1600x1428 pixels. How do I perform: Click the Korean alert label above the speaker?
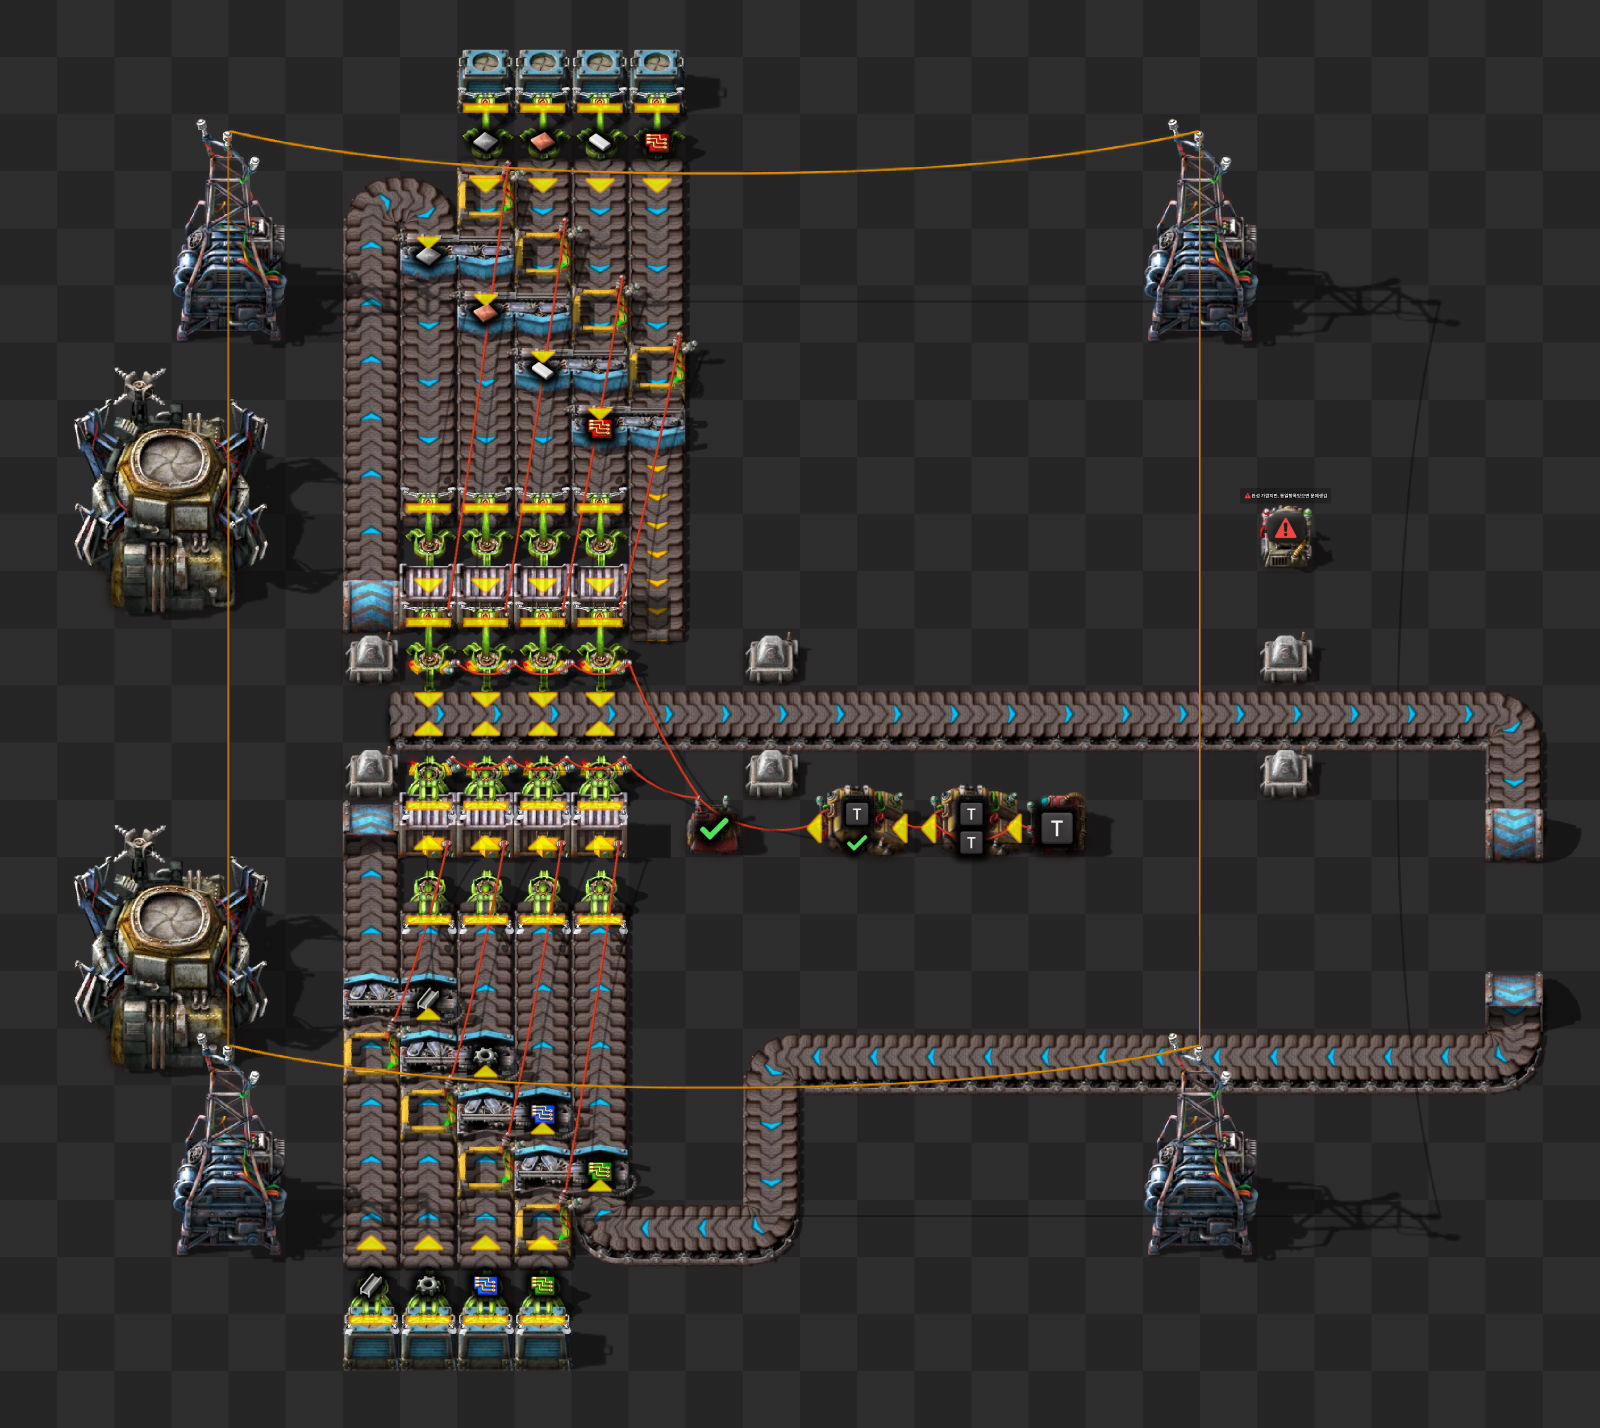point(1285,495)
